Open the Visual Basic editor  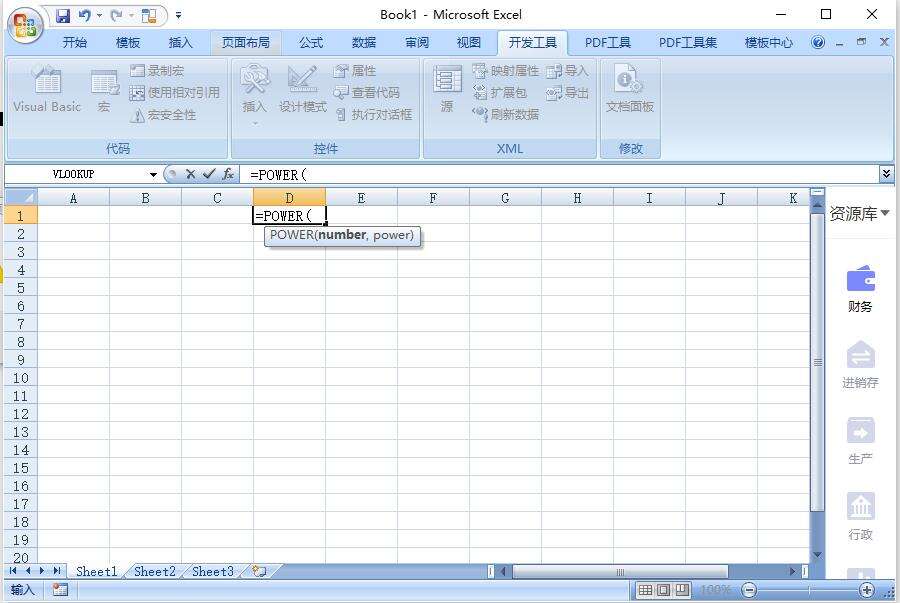47,90
